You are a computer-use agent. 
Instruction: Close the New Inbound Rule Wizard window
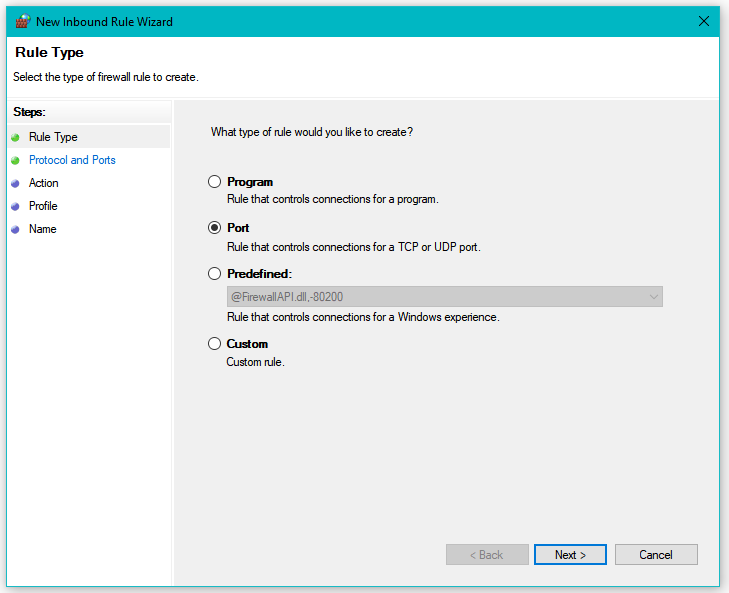703,21
